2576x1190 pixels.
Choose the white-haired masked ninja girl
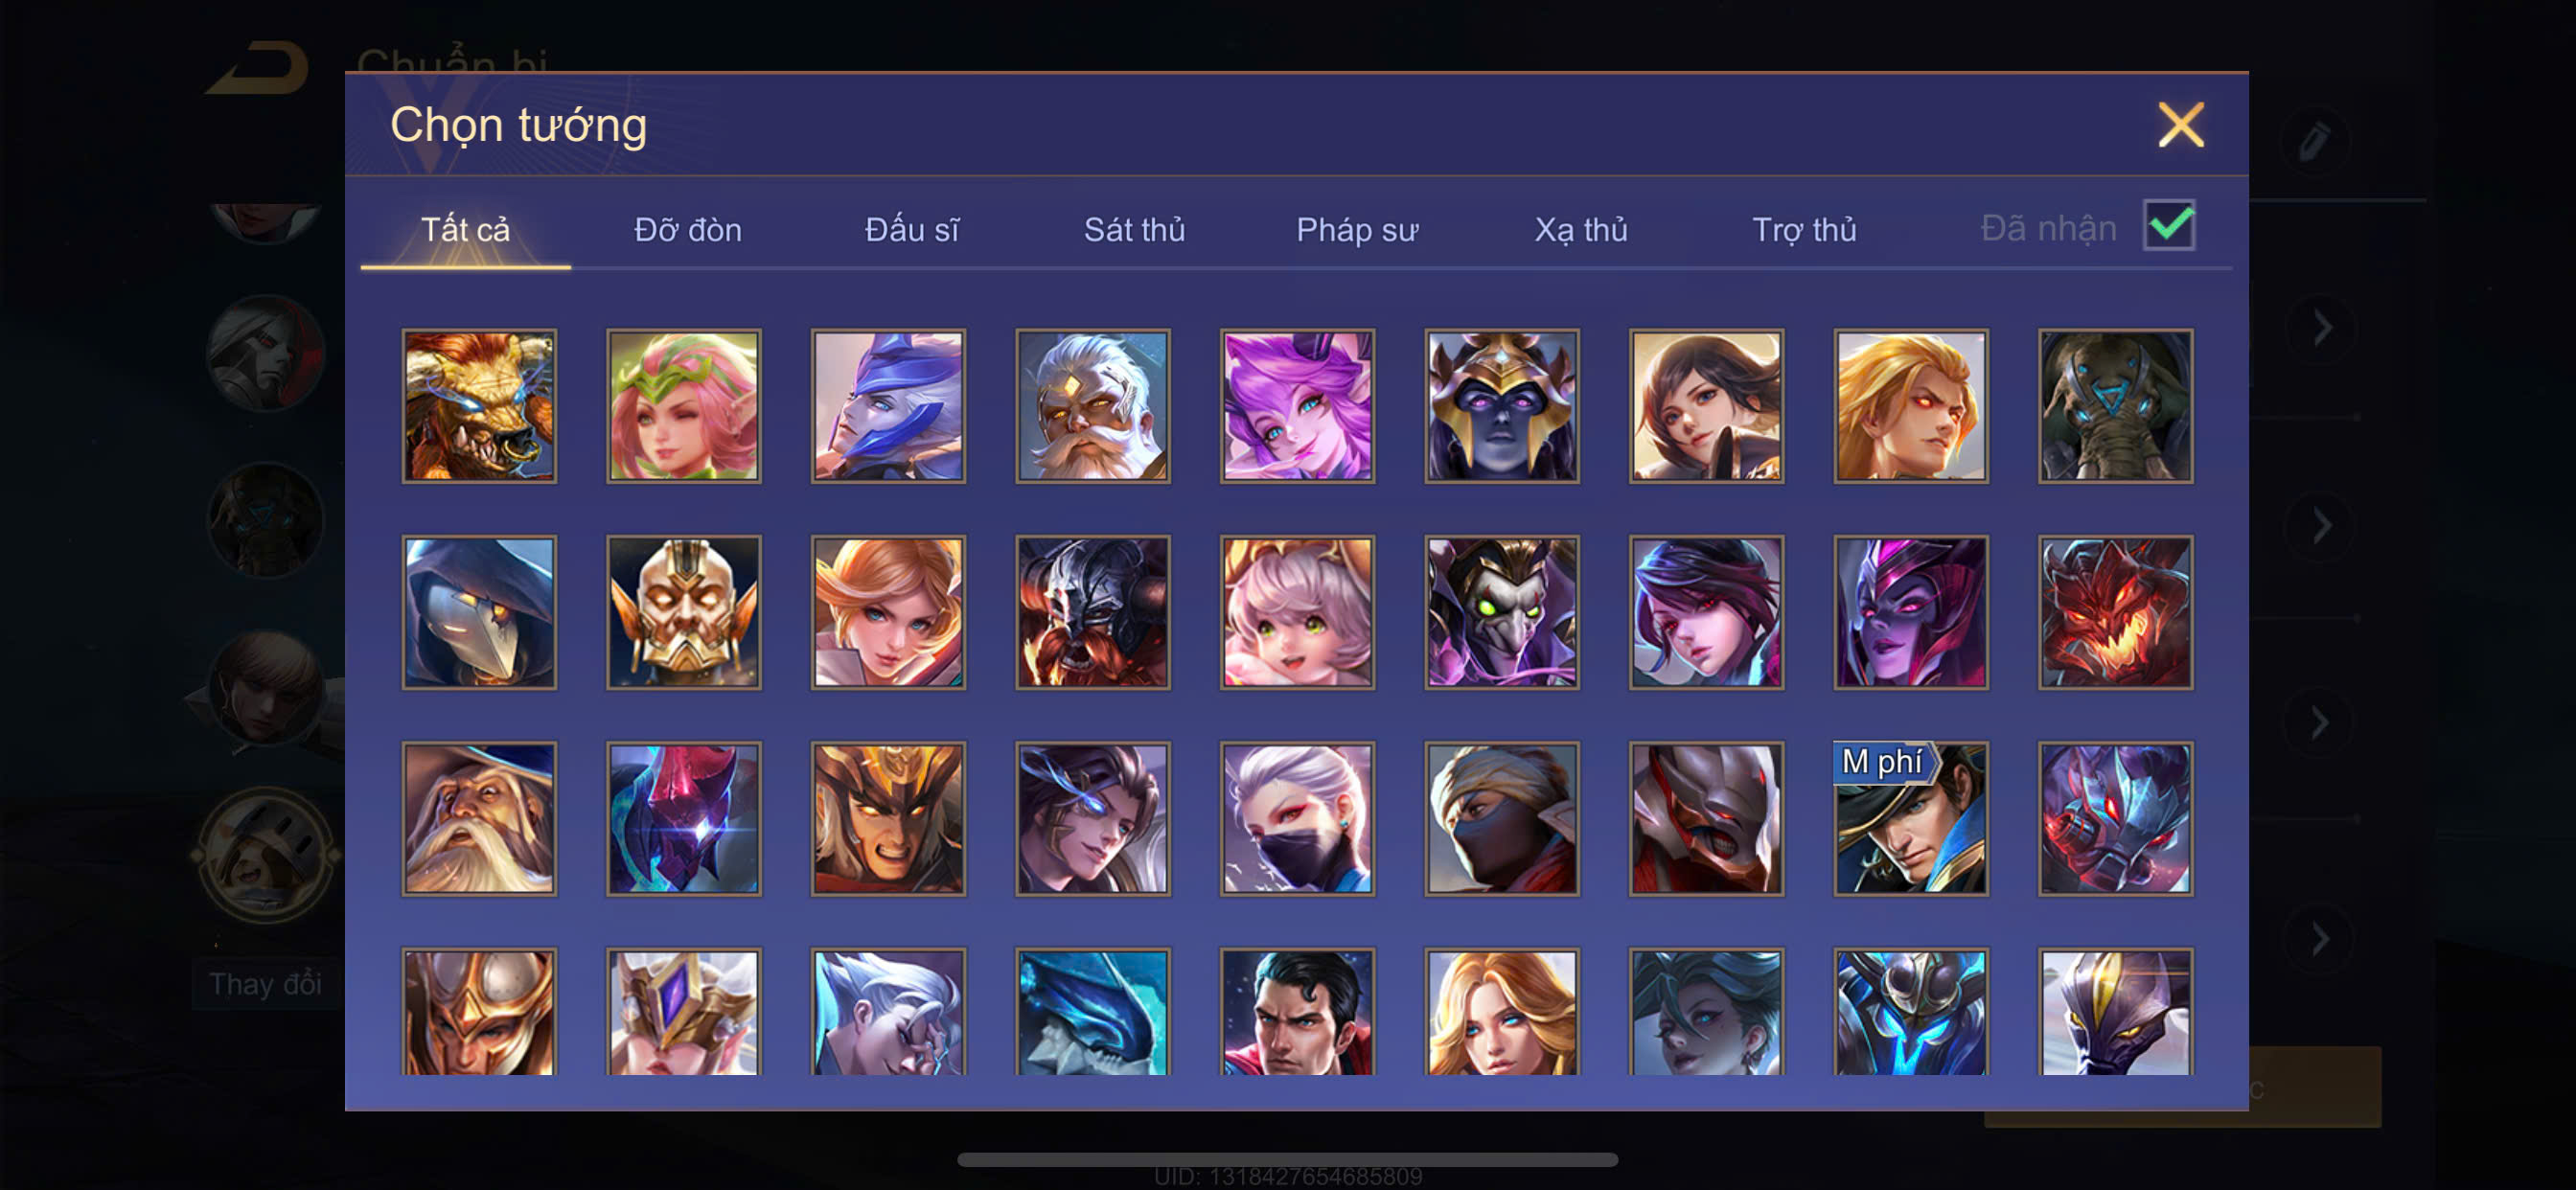click(1297, 818)
